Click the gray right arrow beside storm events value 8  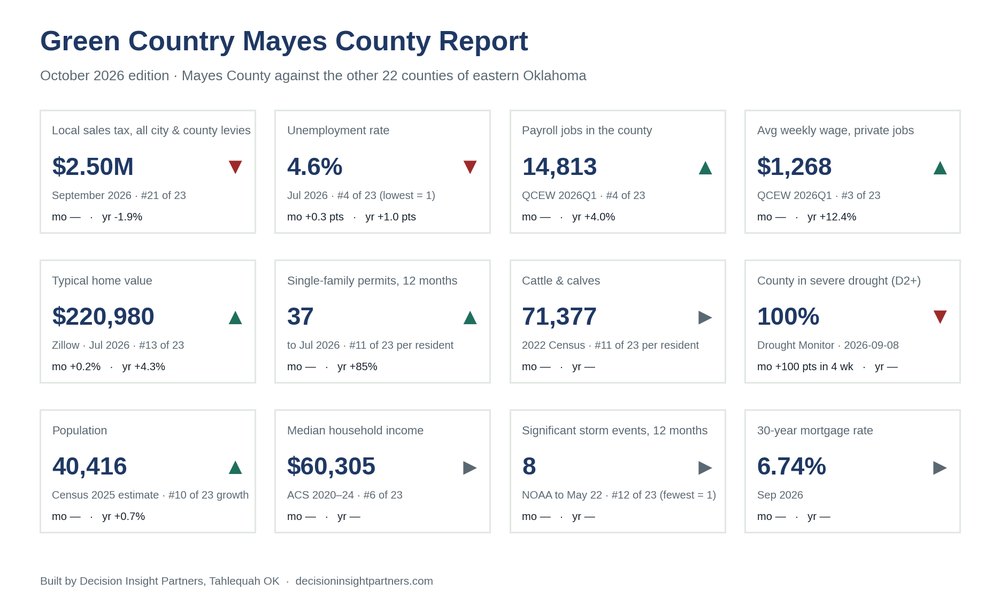click(705, 468)
